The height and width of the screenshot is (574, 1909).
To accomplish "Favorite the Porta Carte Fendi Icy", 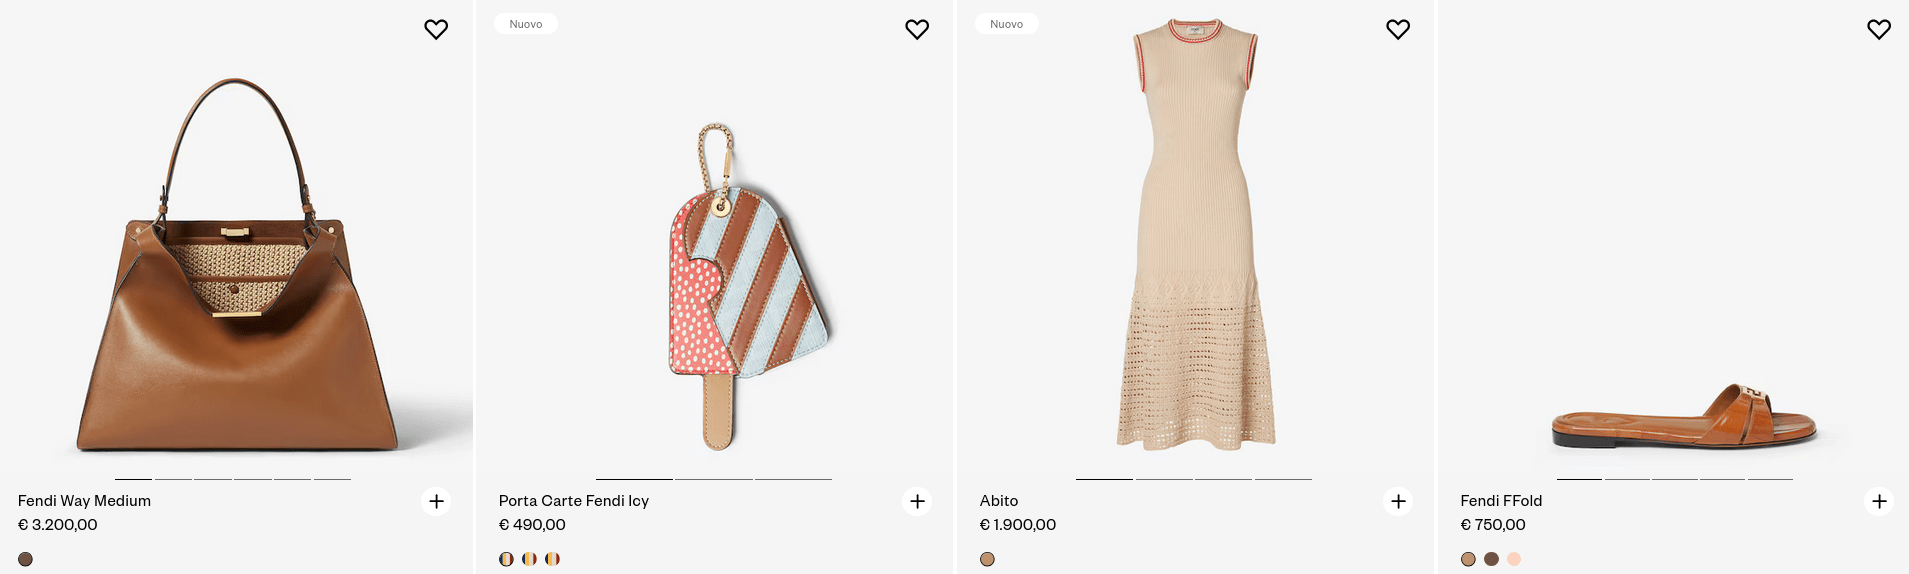I will tap(917, 30).
